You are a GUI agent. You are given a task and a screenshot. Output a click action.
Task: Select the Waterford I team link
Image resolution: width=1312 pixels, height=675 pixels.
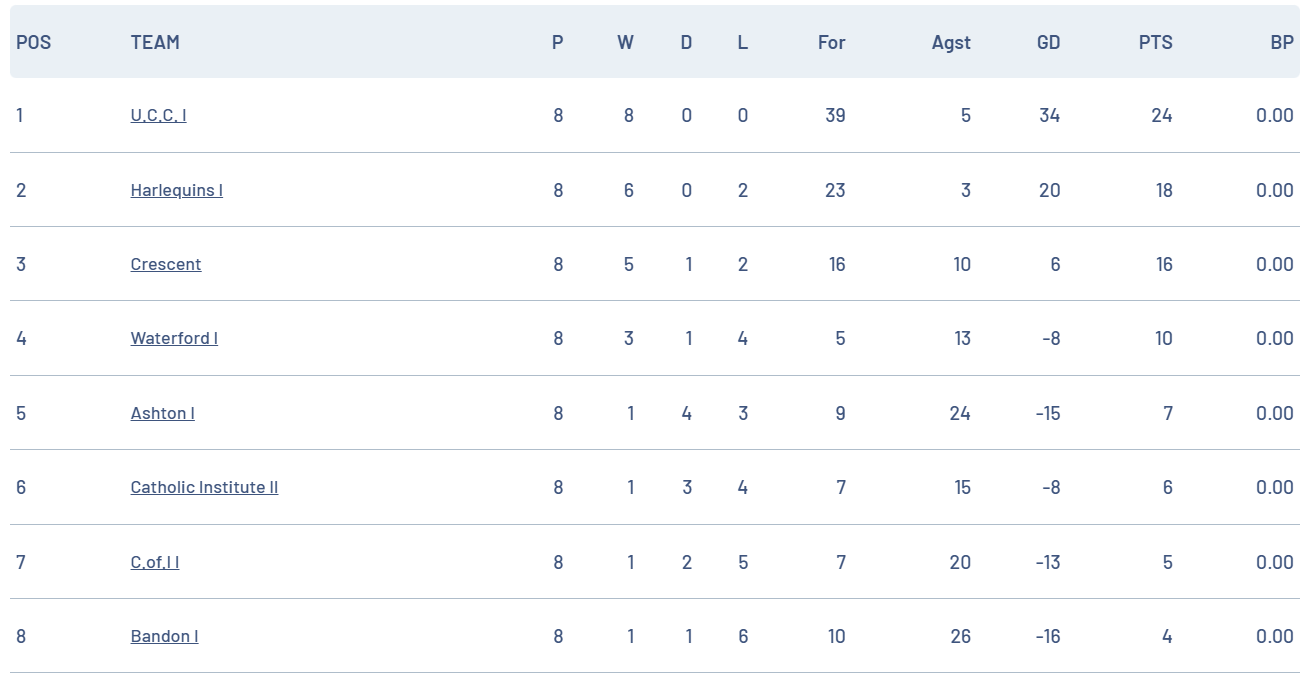pyautogui.click(x=174, y=338)
